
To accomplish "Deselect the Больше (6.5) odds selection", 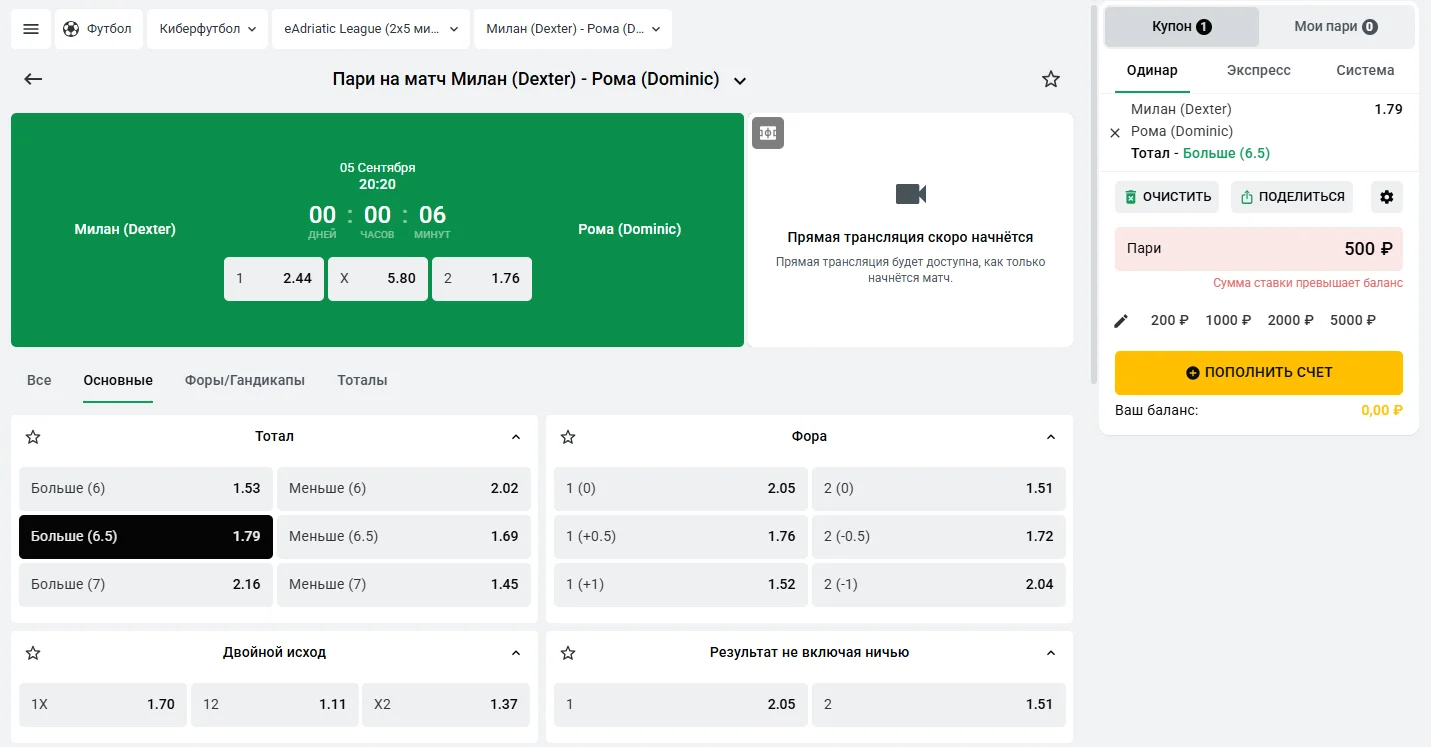I will pyautogui.click(x=145, y=536).
